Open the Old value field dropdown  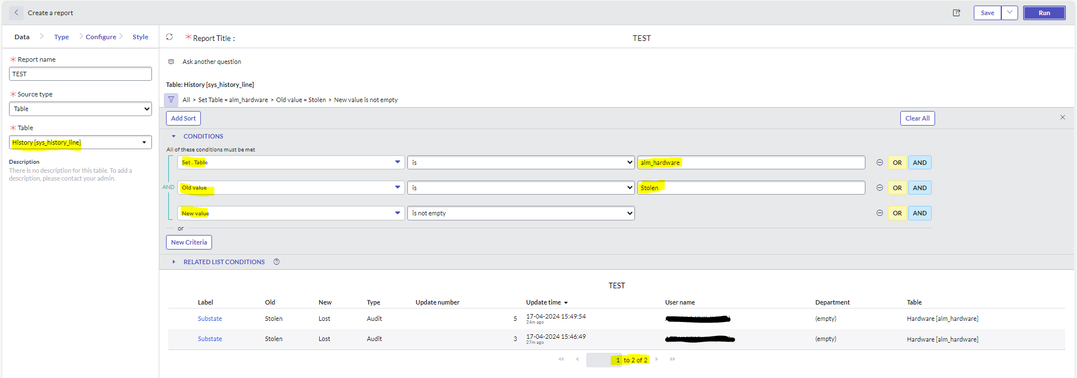pos(290,188)
